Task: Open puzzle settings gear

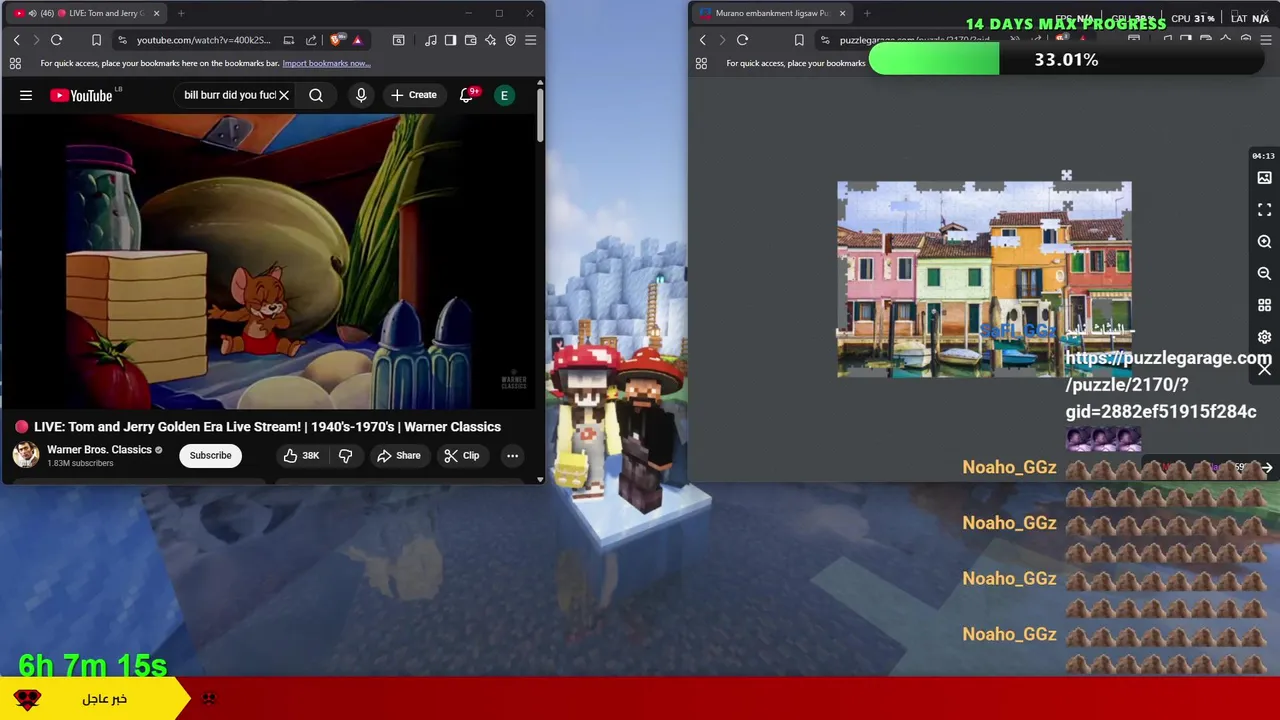Action: (1264, 337)
